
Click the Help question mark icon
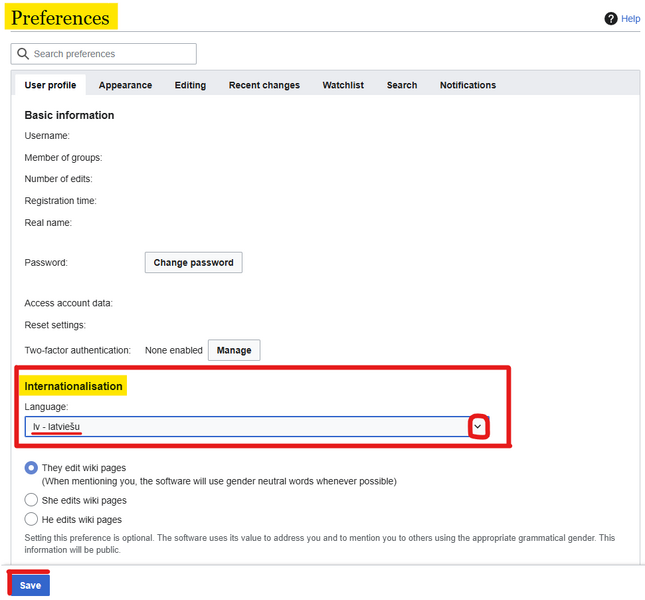(x=611, y=18)
